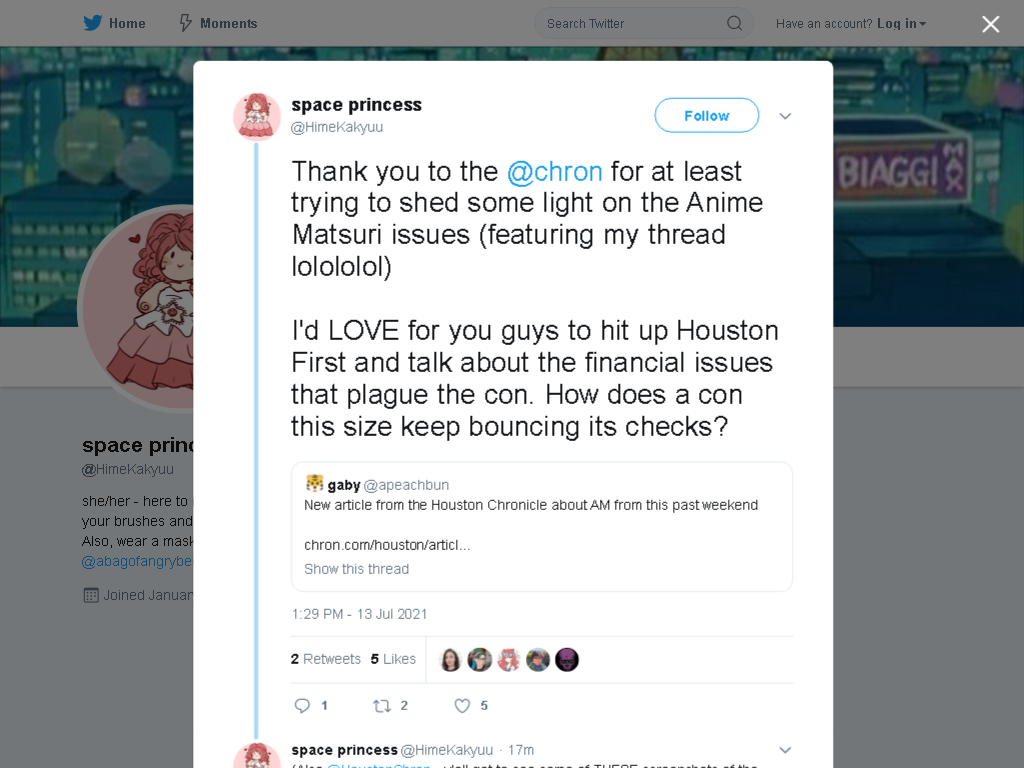Expand the tweet options chevron beside Follow
This screenshot has width=1024, height=768.
pyautogui.click(x=785, y=116)
